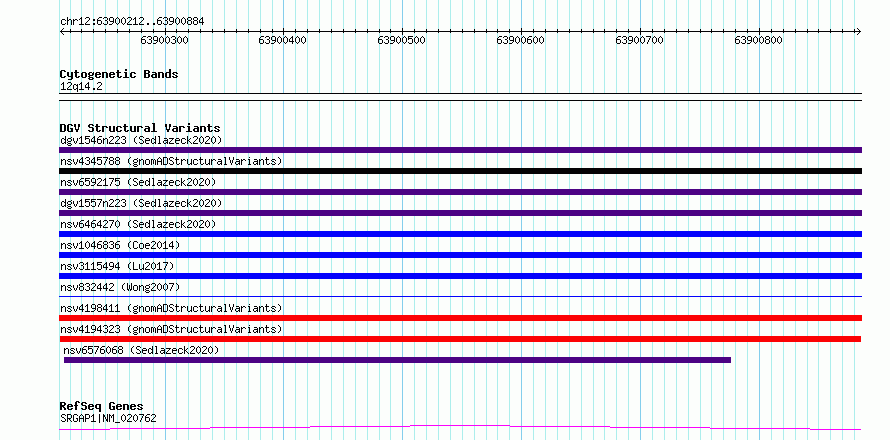Click ruler position 63900800

pyautogui.click(x=758, y=40)
